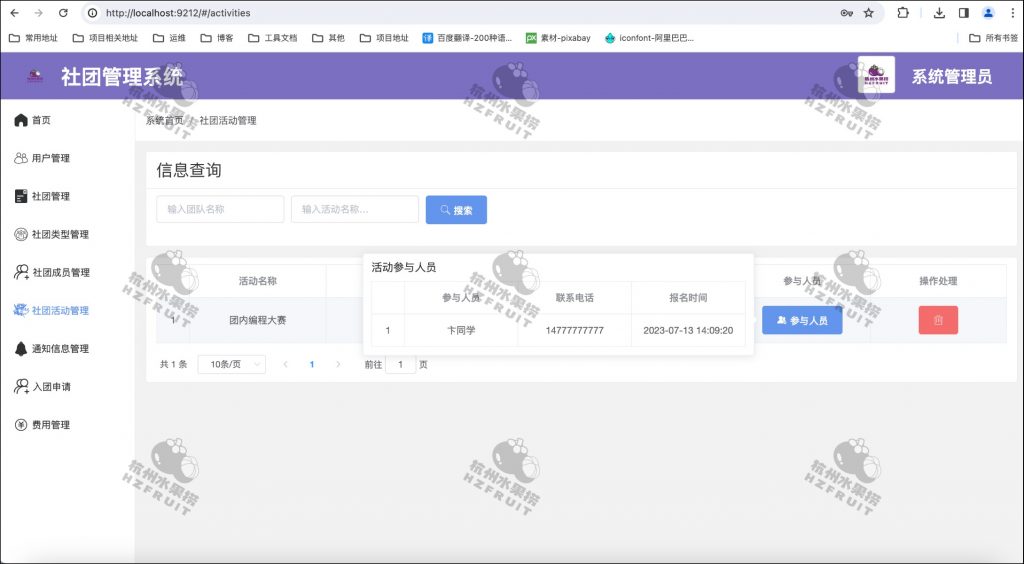The width and height of the screenshot is (1024, 564).
Task: Open the 10条/页 page size dropdown
Action: click(232, 364)
